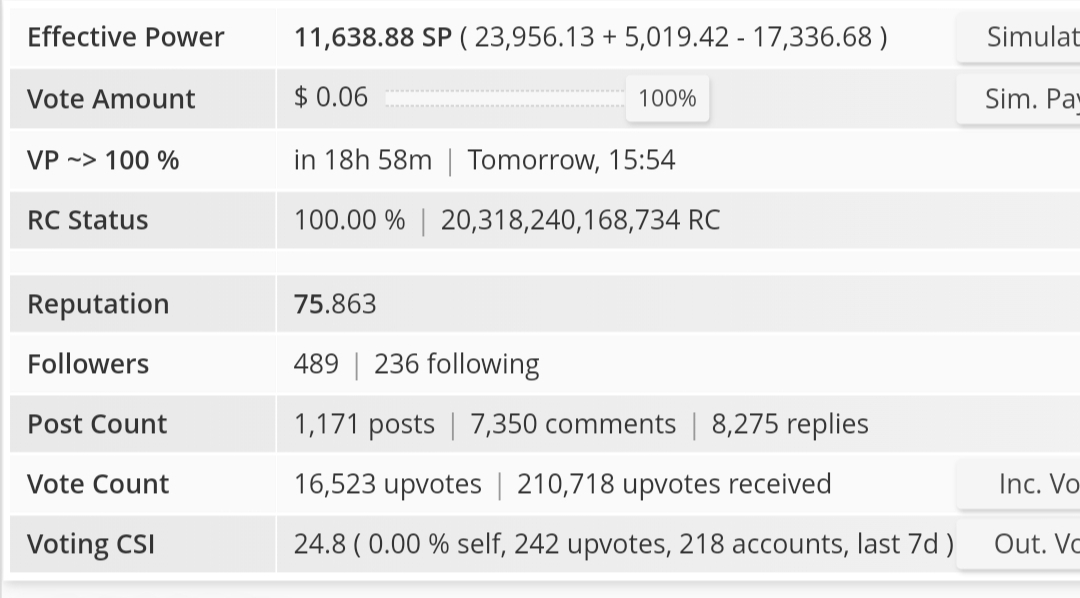This screenshot has height=598, width=1080.
Task: Click the vote amount slider bar
Action: 506,99
